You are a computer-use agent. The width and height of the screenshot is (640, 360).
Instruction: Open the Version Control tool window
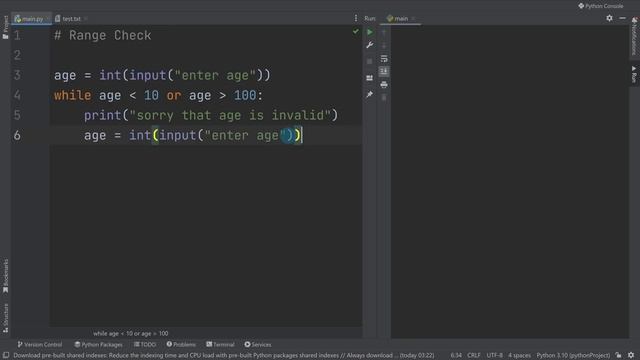coord(40,344)
